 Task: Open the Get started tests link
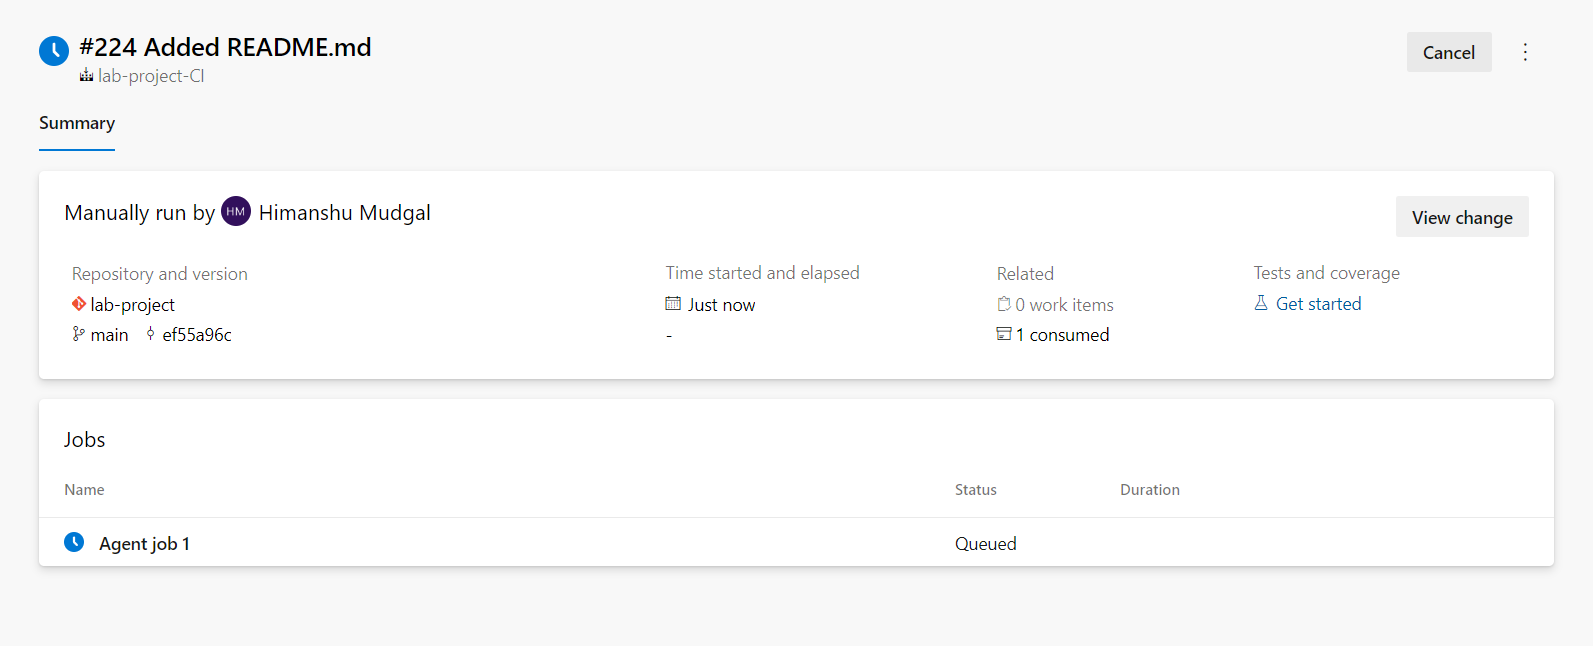[x=1318, y=304]
